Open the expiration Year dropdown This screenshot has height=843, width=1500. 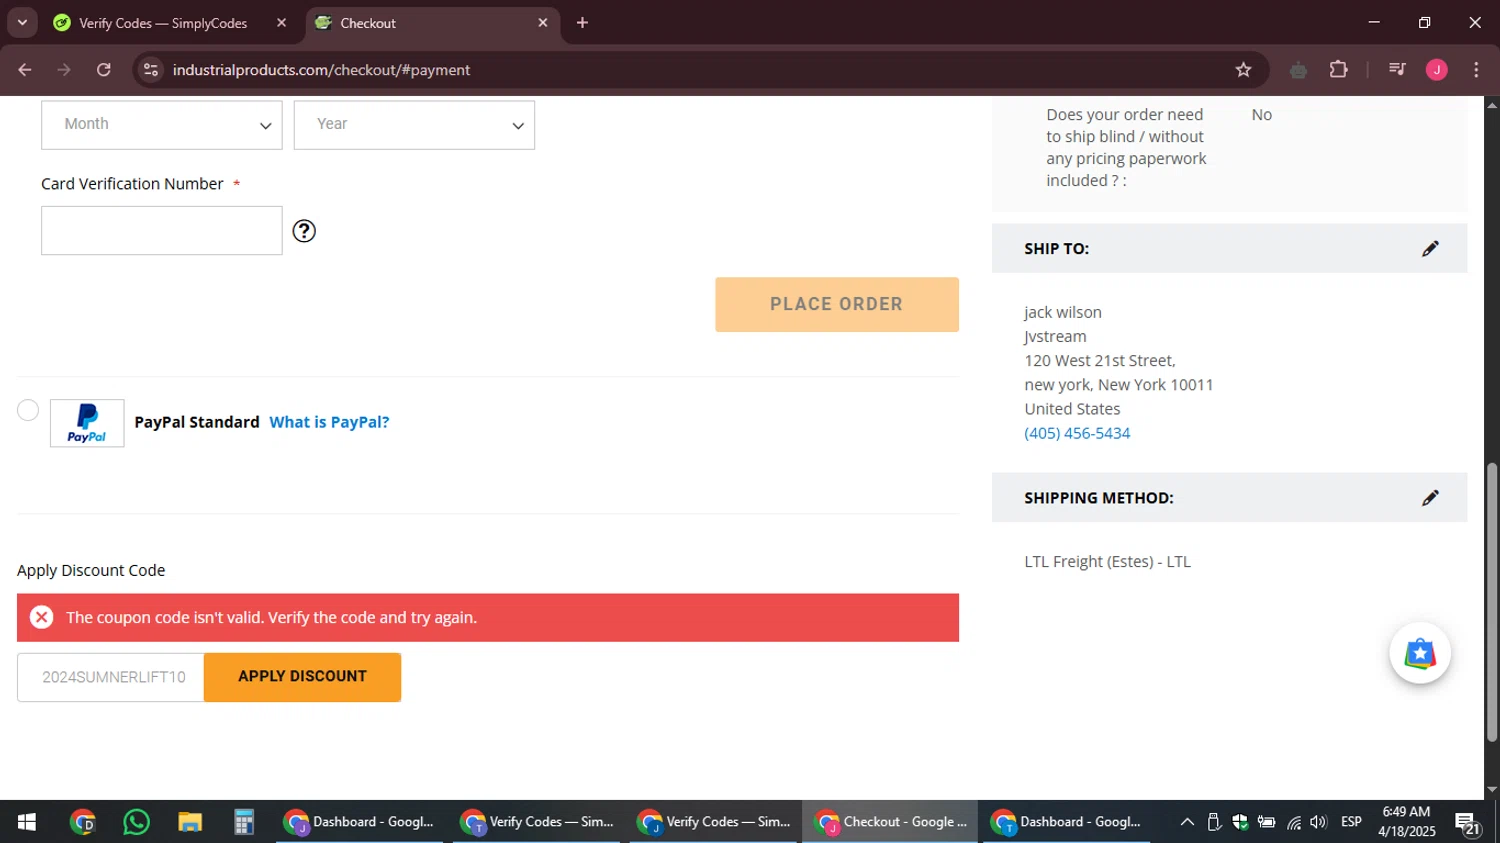414,125
